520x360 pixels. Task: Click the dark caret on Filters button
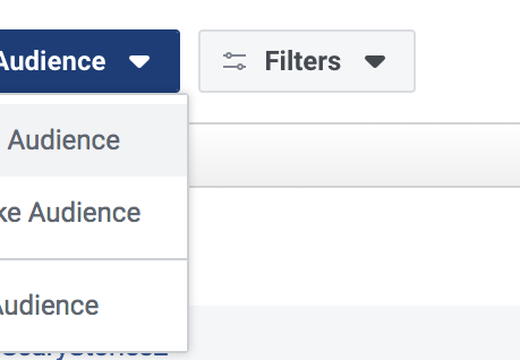point(375,62)
